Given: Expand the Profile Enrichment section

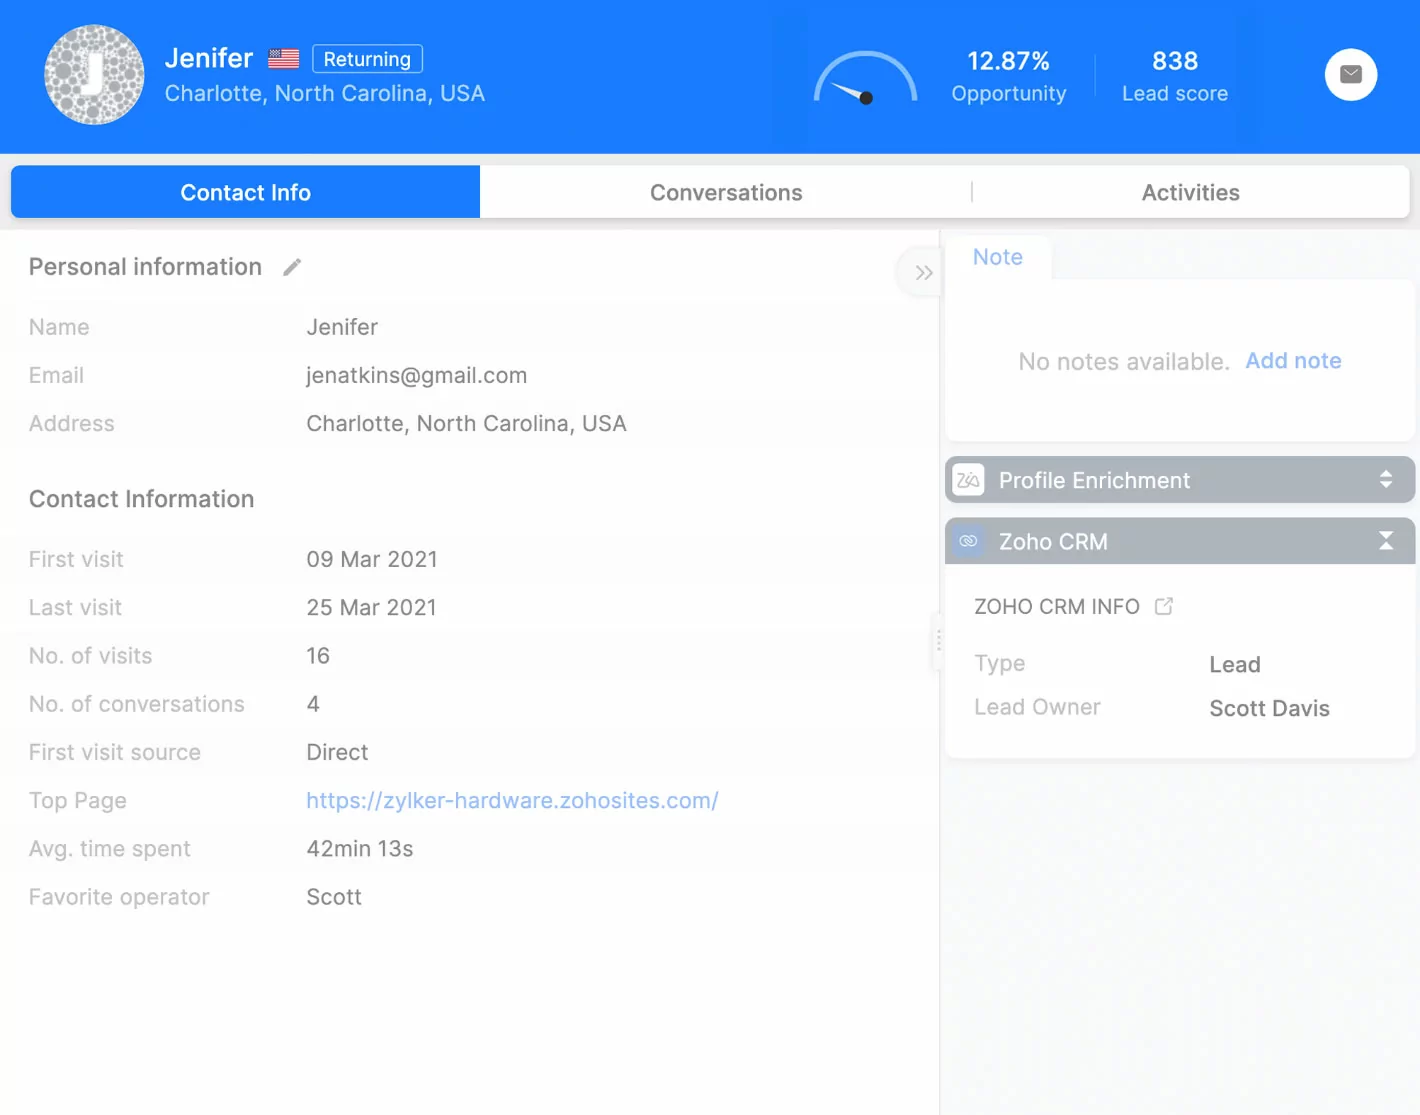Looking at the screenshot, I should 1094,480.
